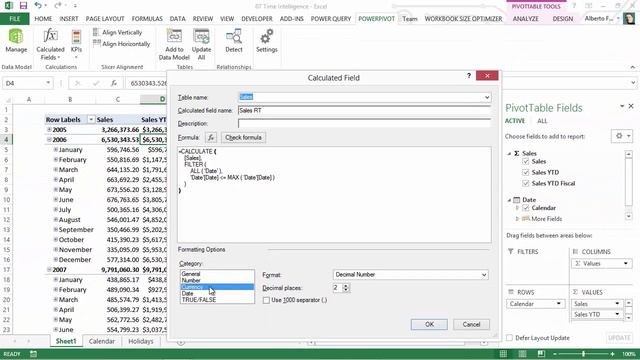Screen dimensions: 640x360
Task: Click the macro recording icon in status bar
Action: pos(33,354)
